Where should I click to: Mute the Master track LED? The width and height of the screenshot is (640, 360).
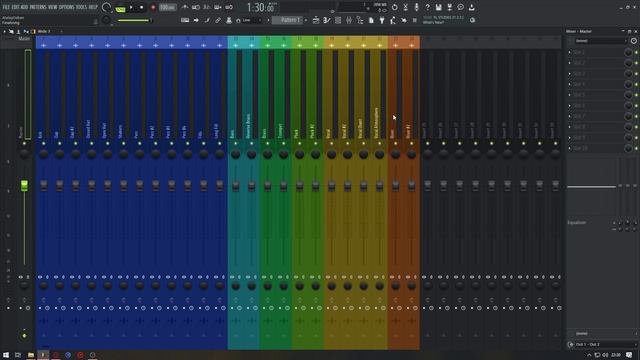click(24, 143)
